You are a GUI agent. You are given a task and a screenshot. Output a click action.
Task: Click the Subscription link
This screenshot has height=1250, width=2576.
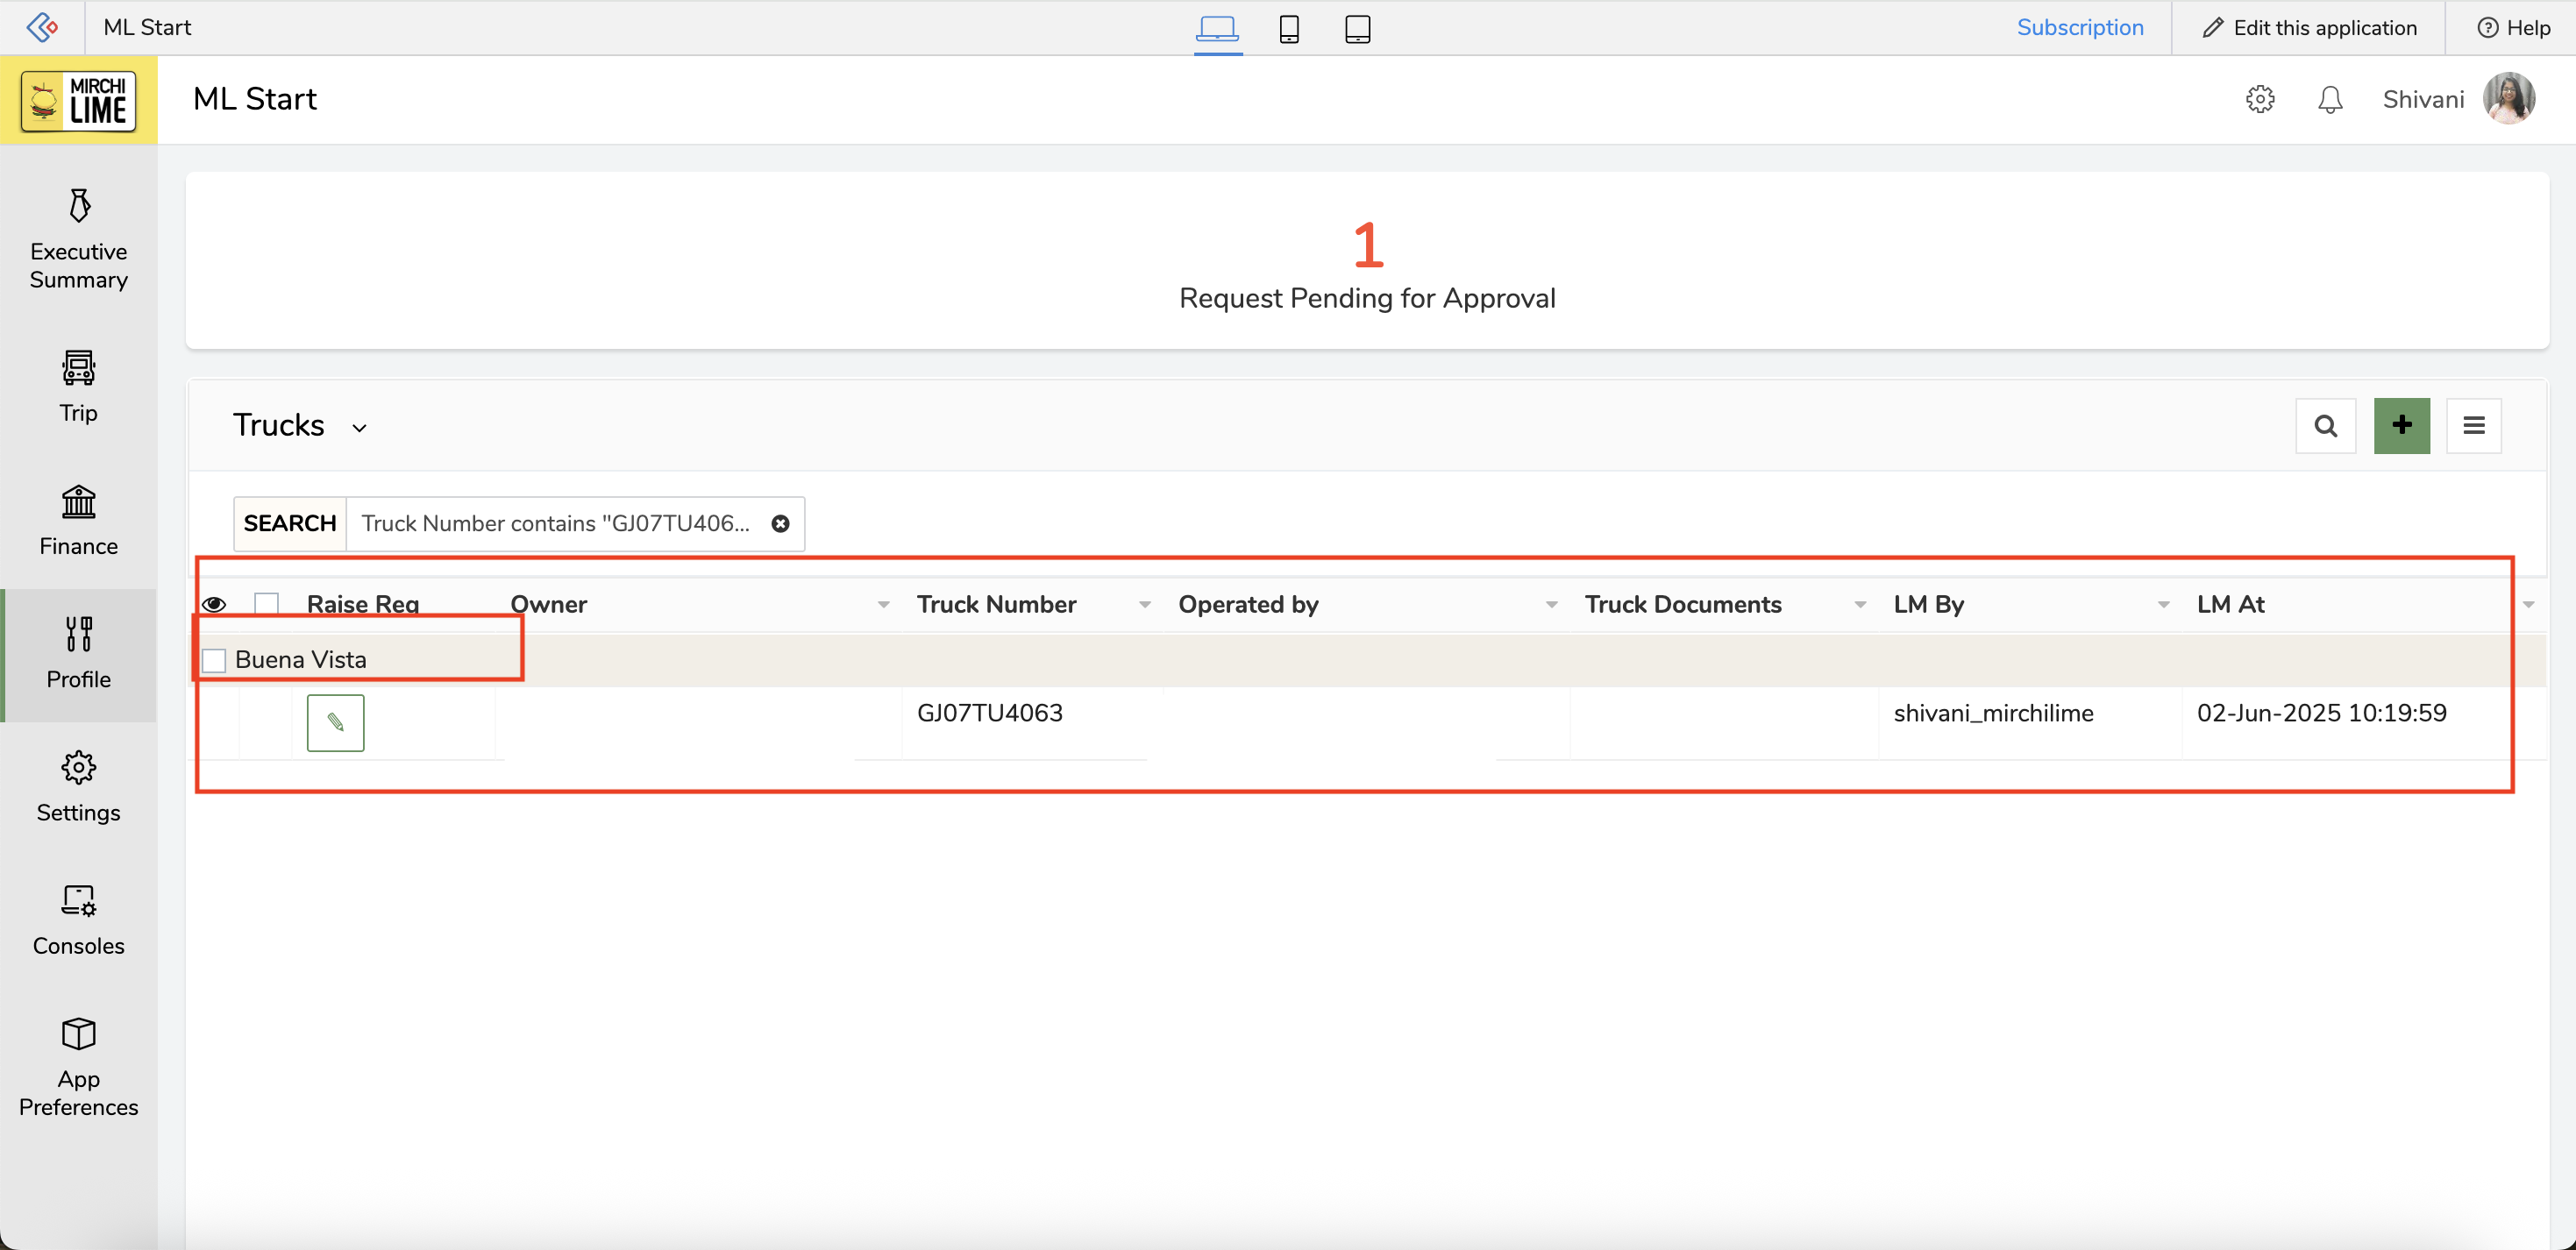pos(2079,28)
